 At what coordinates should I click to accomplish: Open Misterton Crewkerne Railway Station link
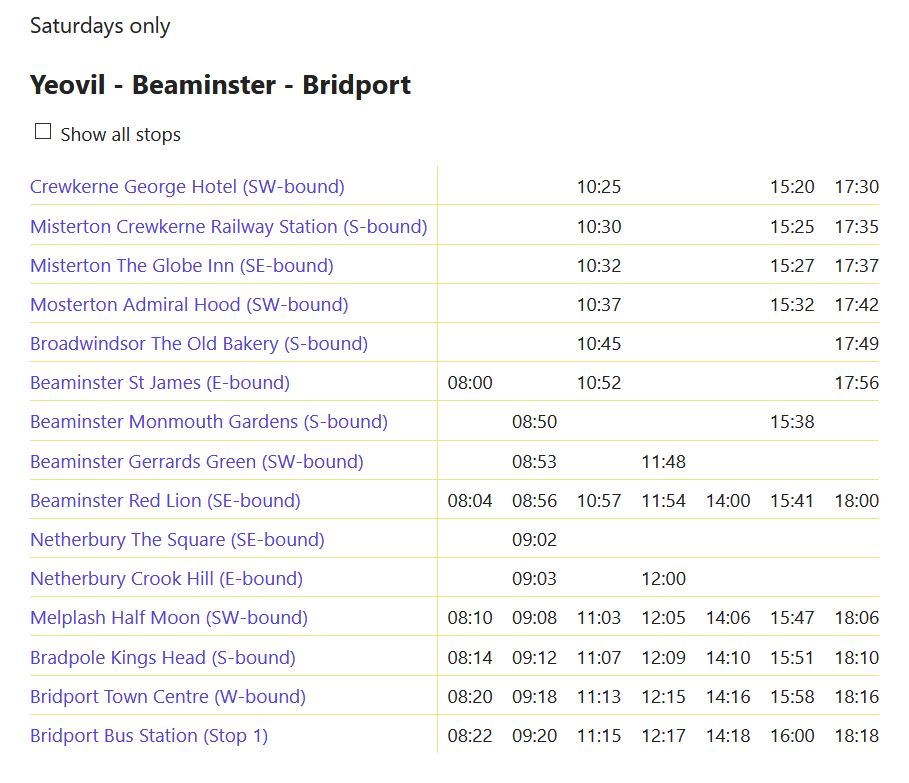[x=228, y=227]
